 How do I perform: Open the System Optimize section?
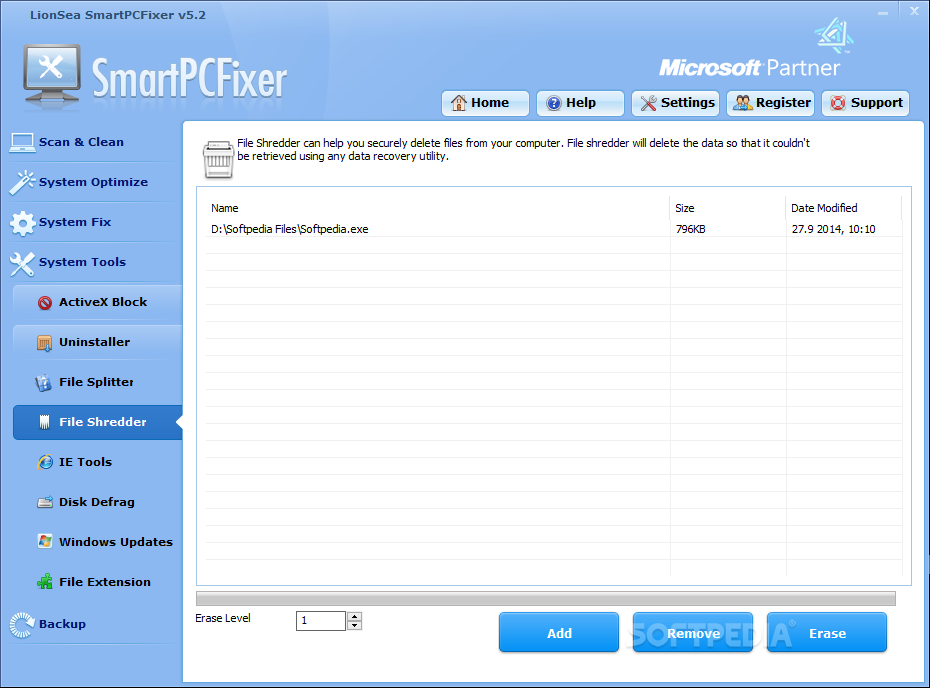tap(93, 183)
